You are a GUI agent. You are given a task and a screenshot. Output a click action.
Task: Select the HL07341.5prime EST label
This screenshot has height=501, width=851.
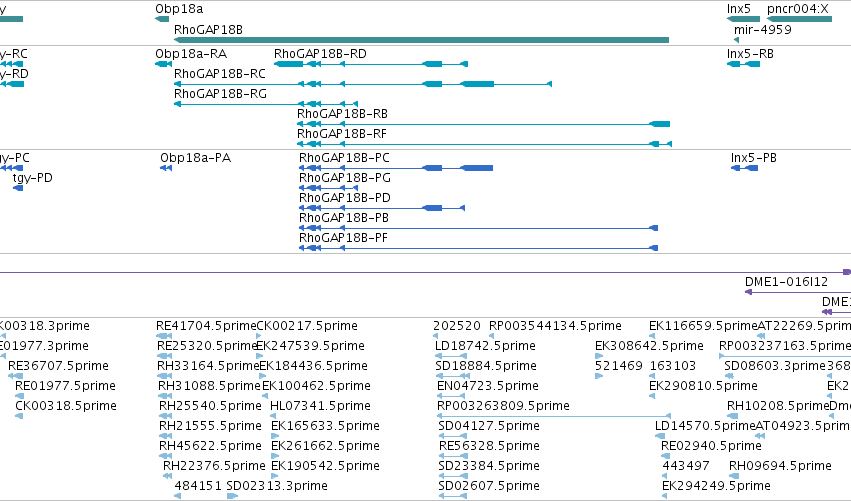pyautogui.click(x=321, y=406)
